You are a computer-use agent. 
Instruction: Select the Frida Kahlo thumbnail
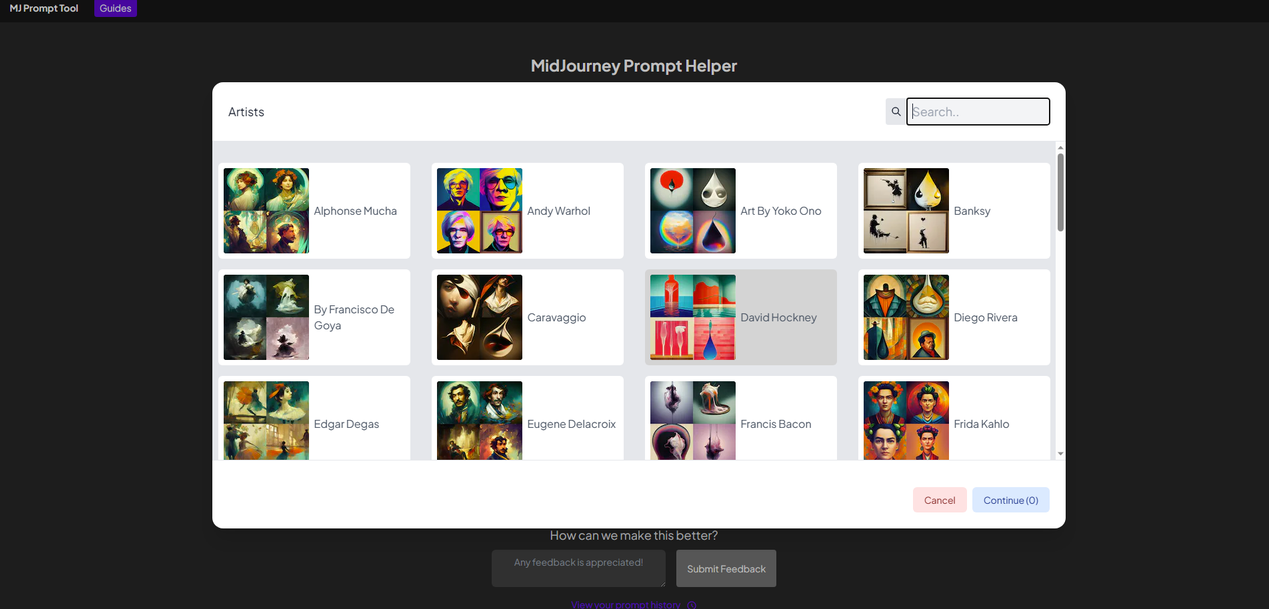point(906,420)
